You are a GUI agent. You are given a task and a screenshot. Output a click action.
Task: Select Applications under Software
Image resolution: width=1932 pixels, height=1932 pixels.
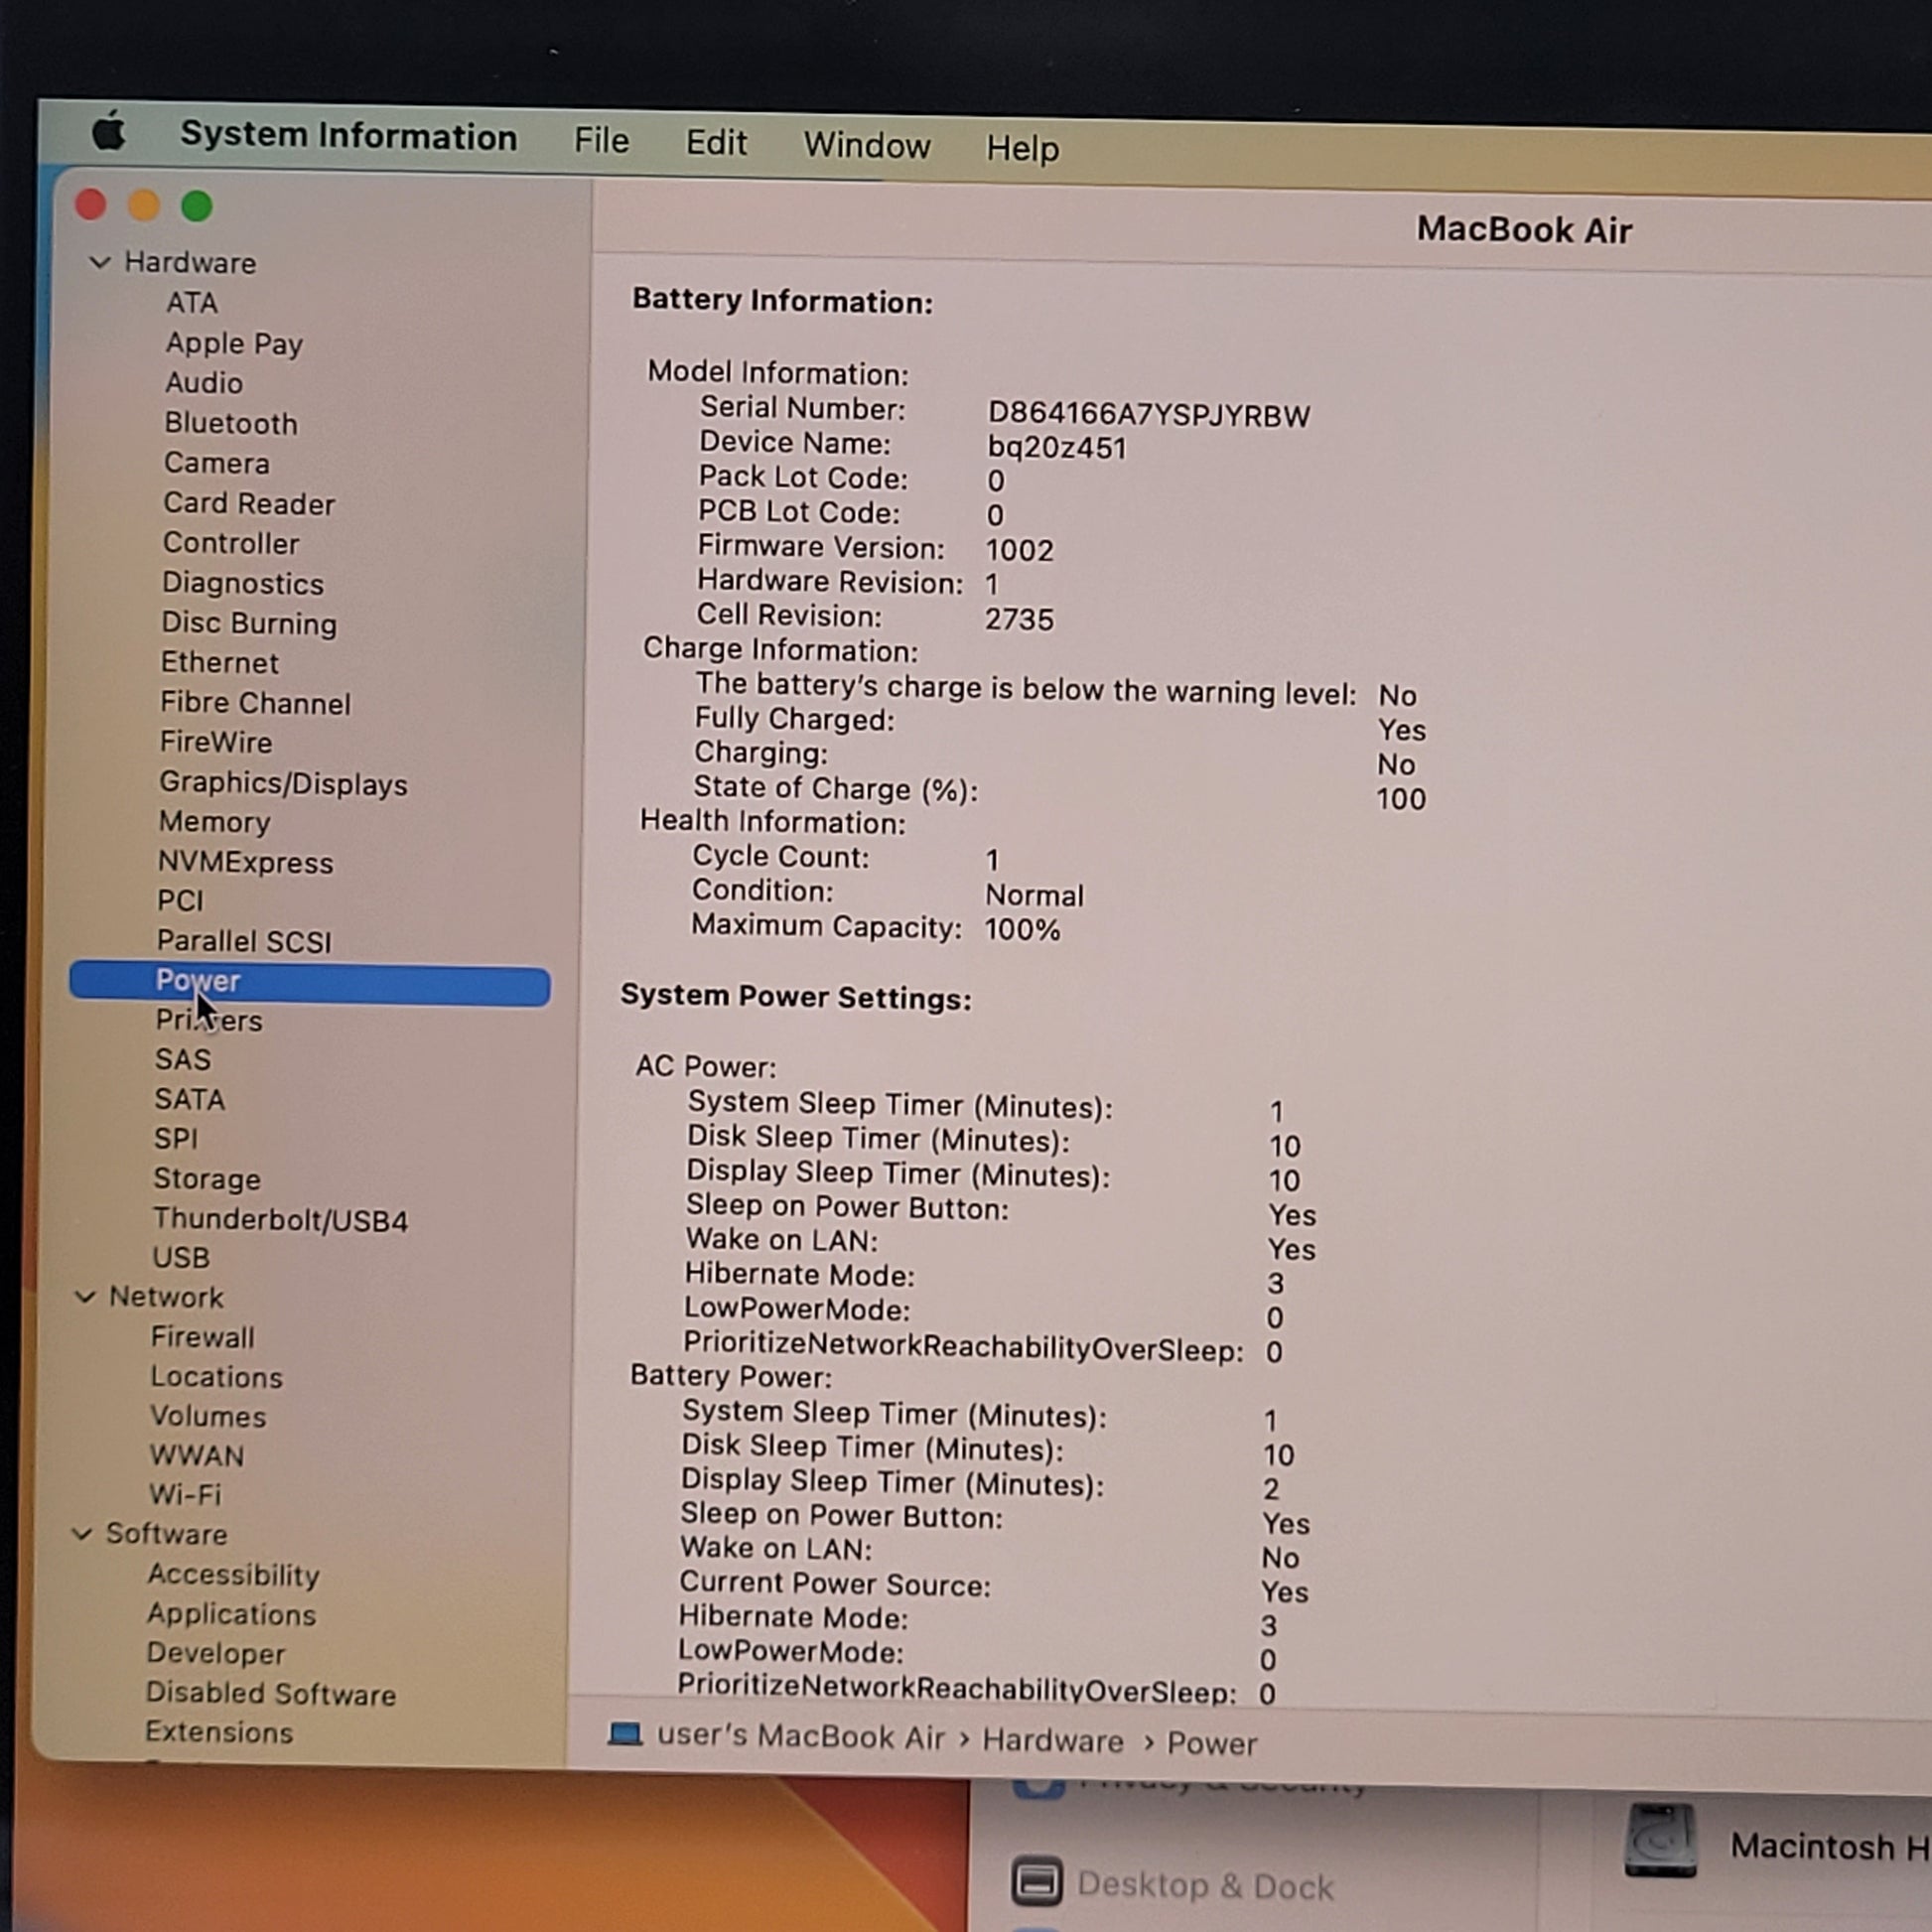click(x=231, y=1614)
